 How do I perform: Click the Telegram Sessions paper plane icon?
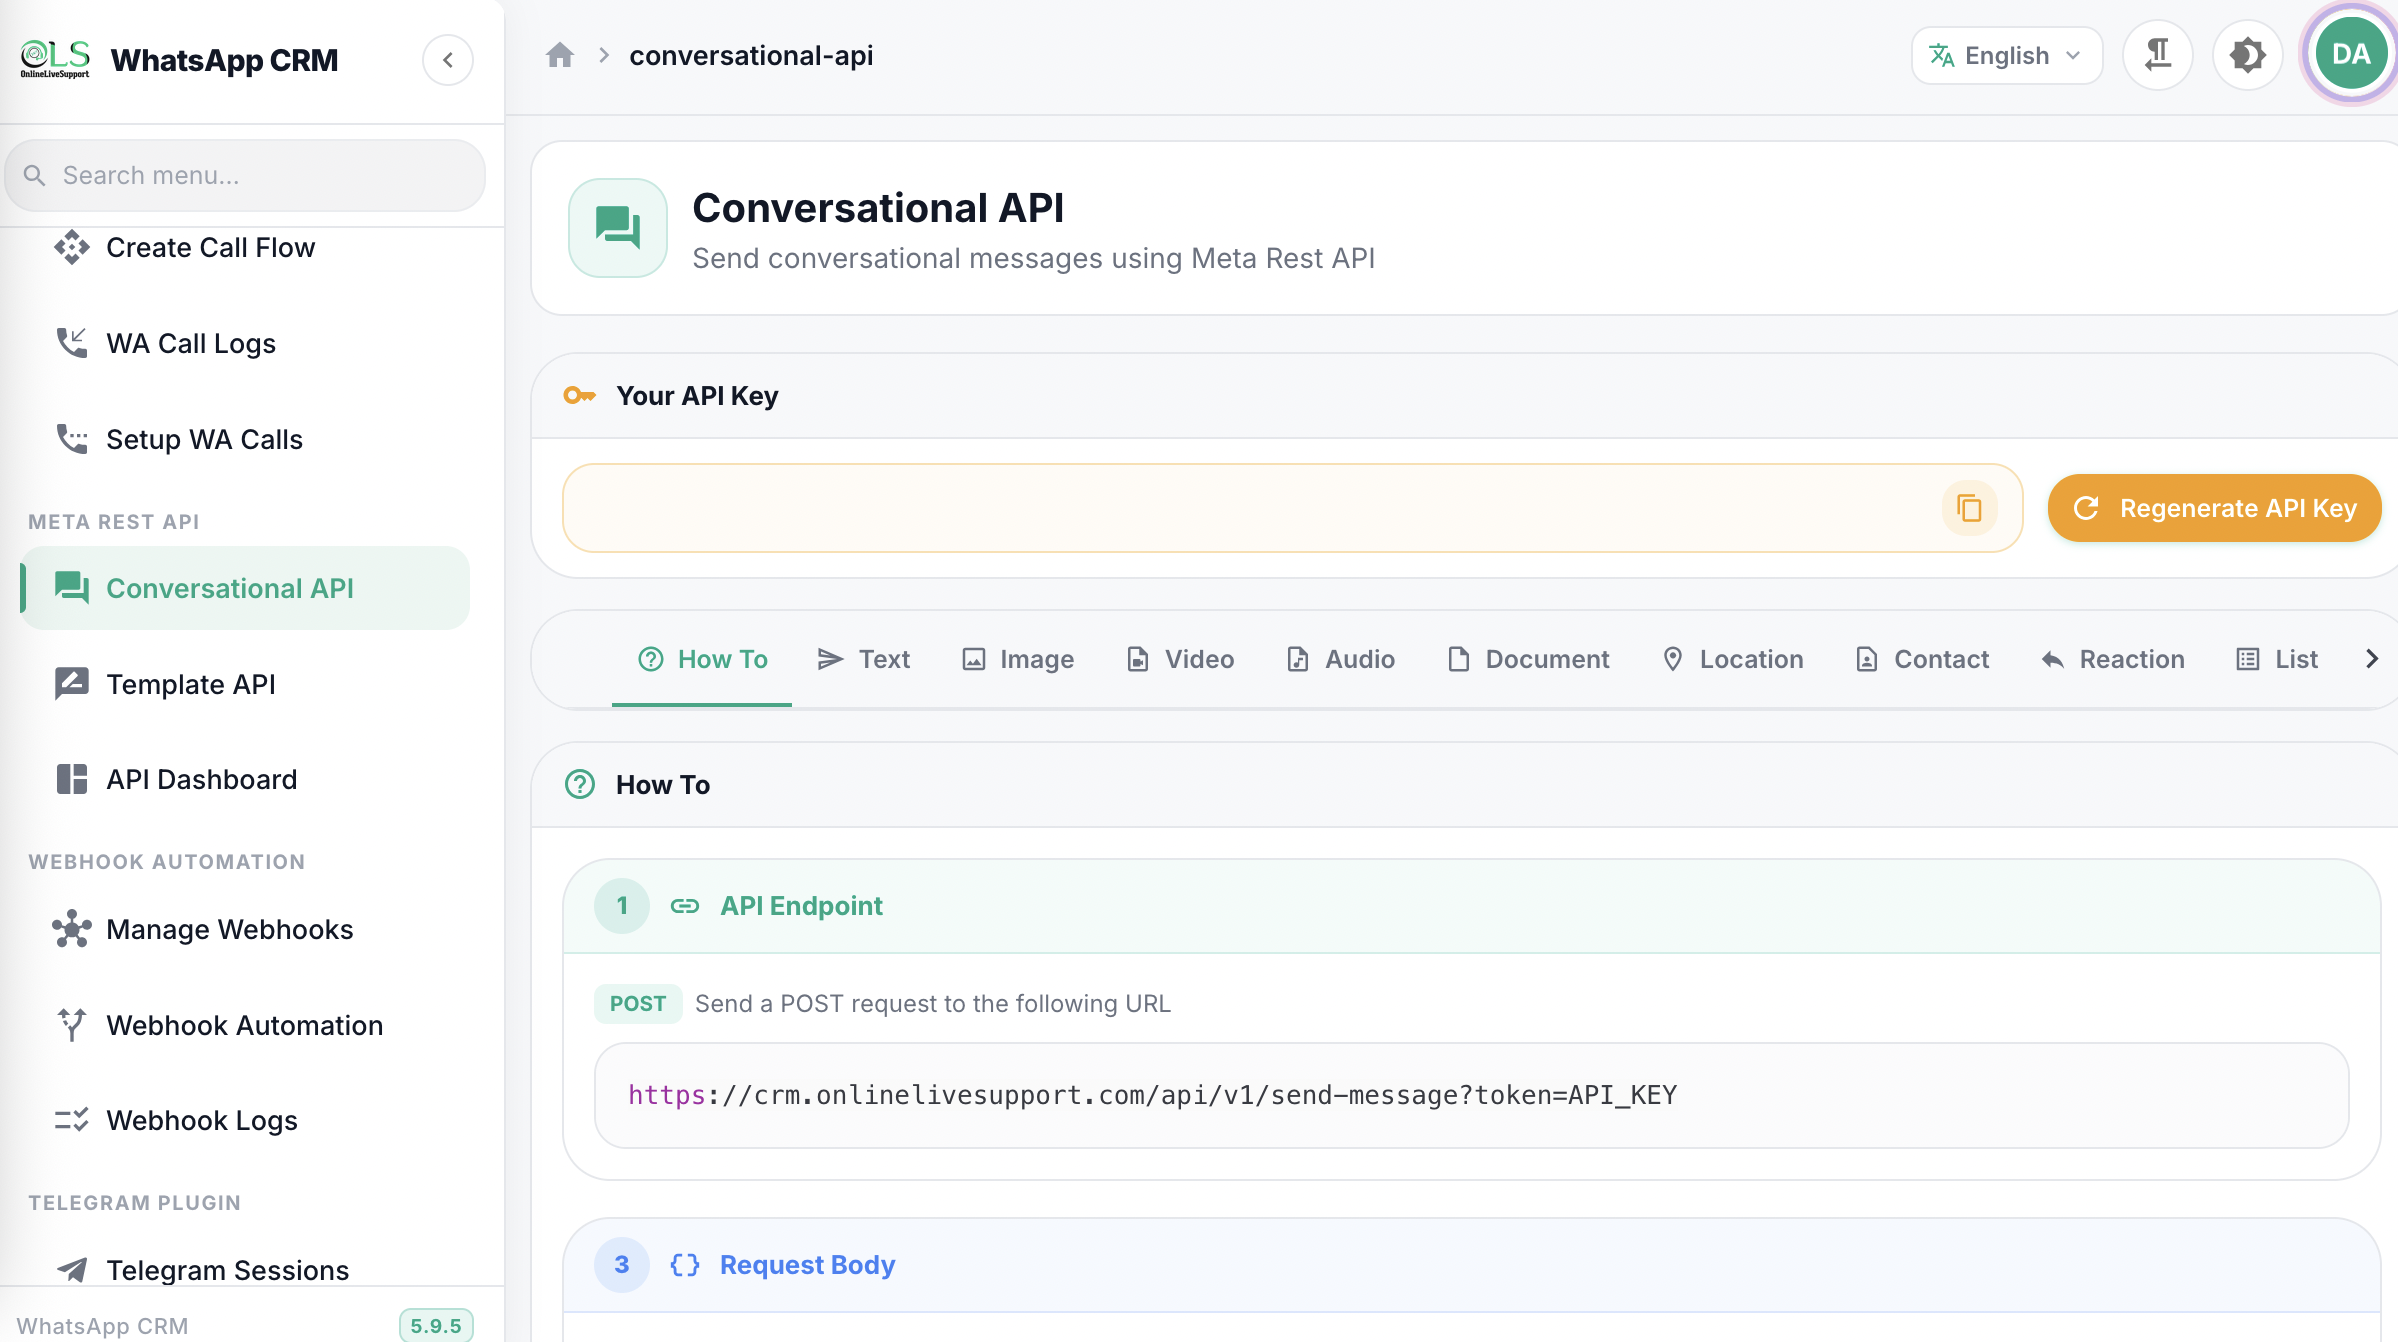point(71,1270)
